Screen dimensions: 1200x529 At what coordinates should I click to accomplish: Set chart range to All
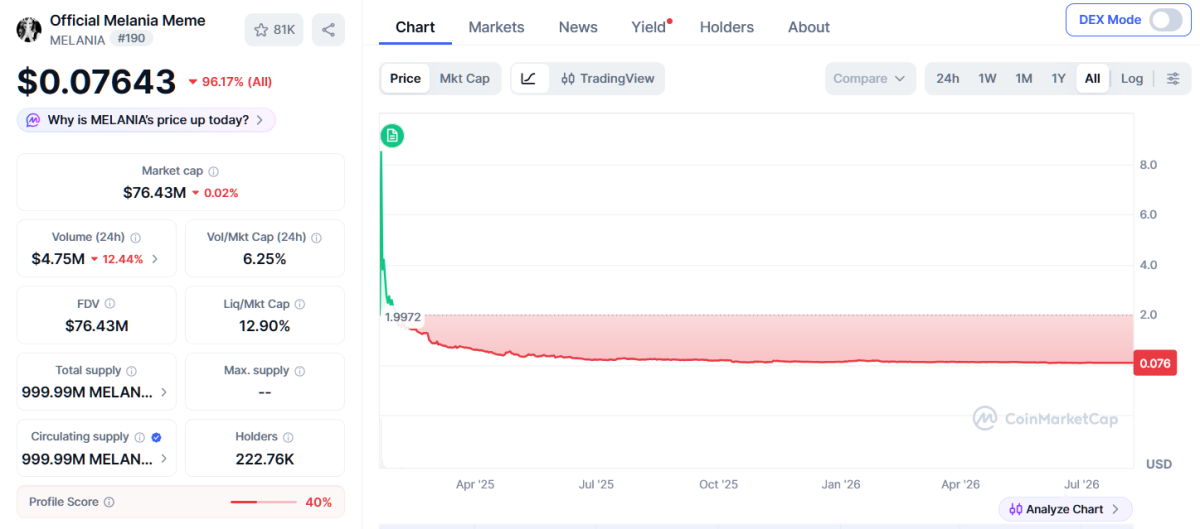[x=1093, y=78]
